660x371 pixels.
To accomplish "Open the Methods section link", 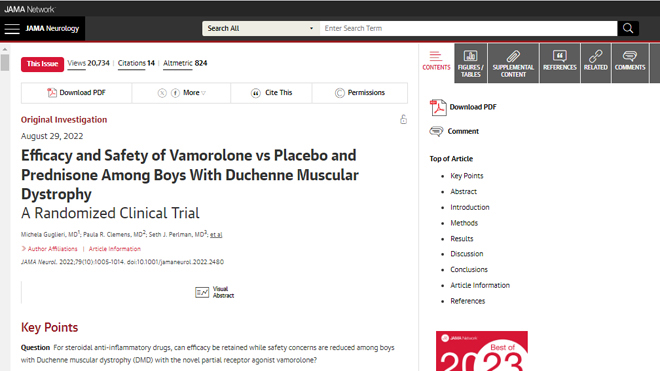I will coord(464,223).
